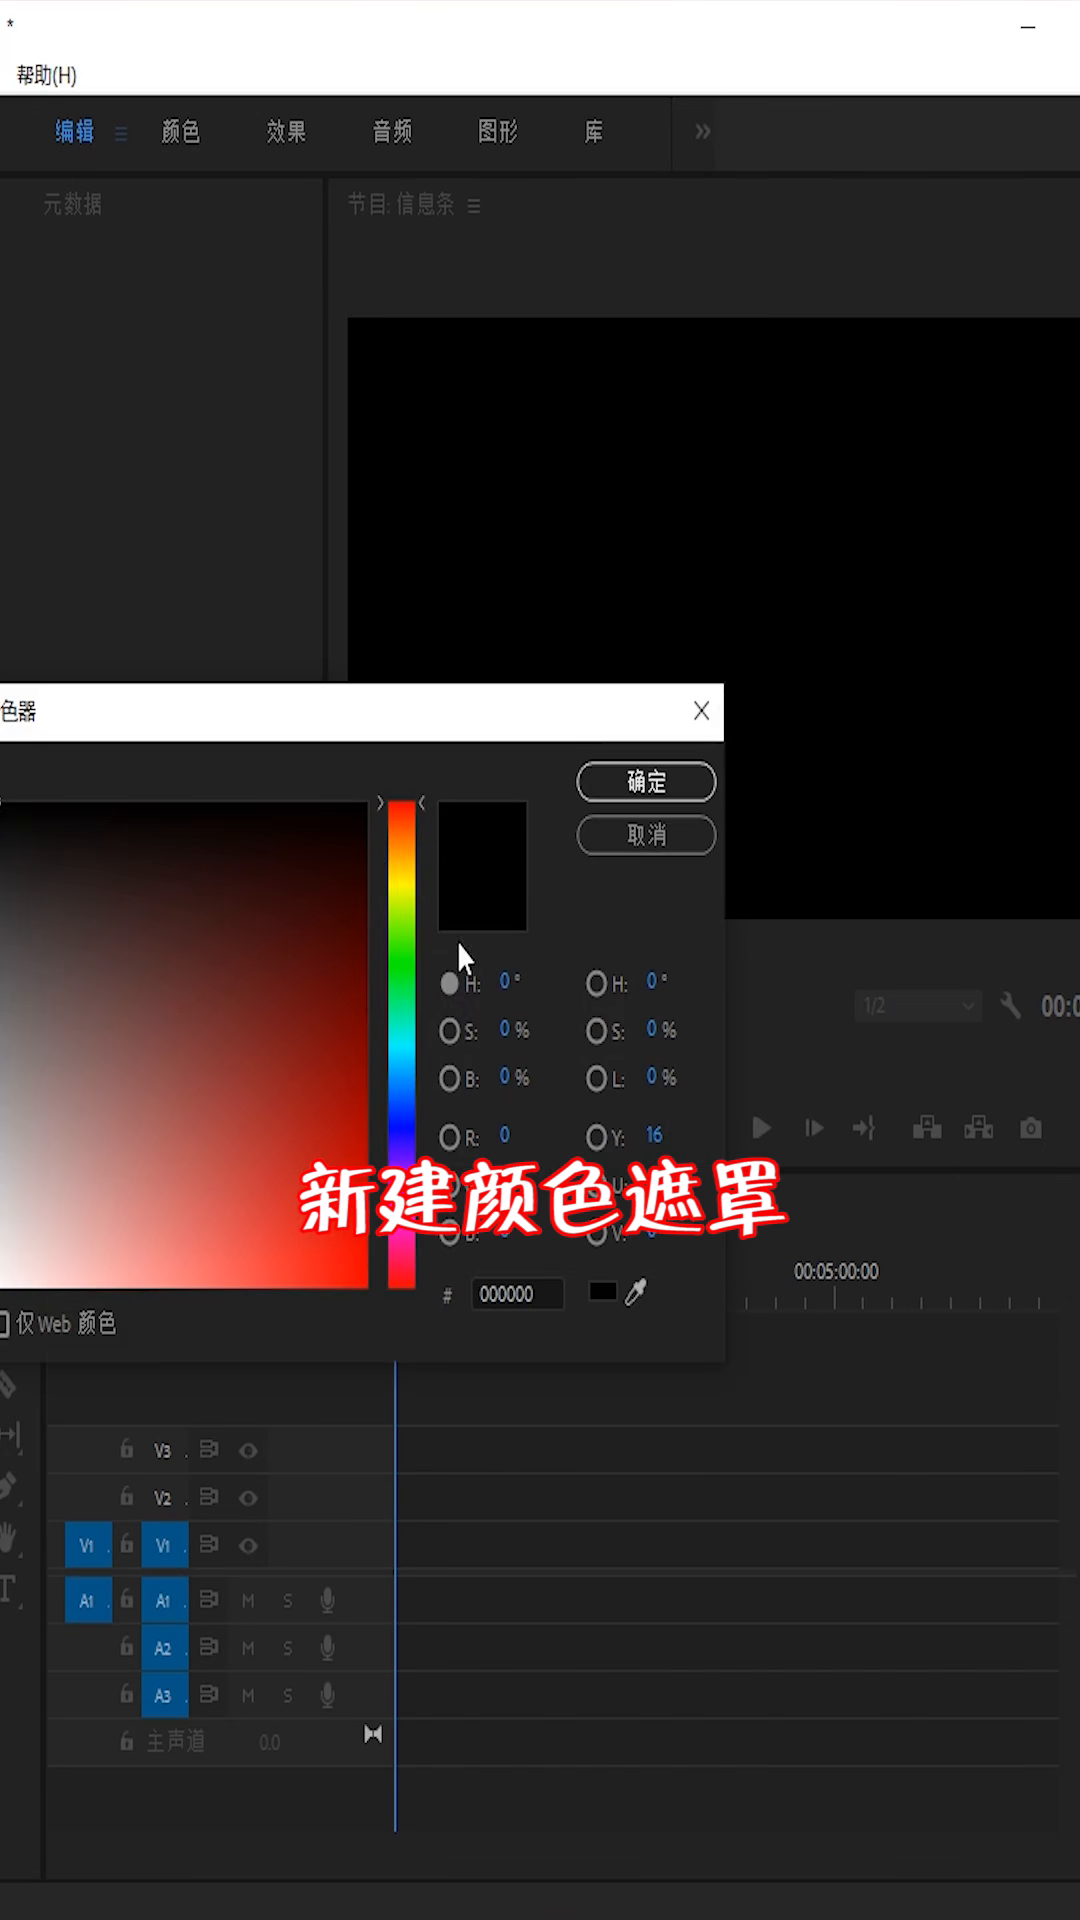Pick a color with the eyedropper tool
The image size is (1080, 1920).
pyautogui.click(x=636, y=1292)
